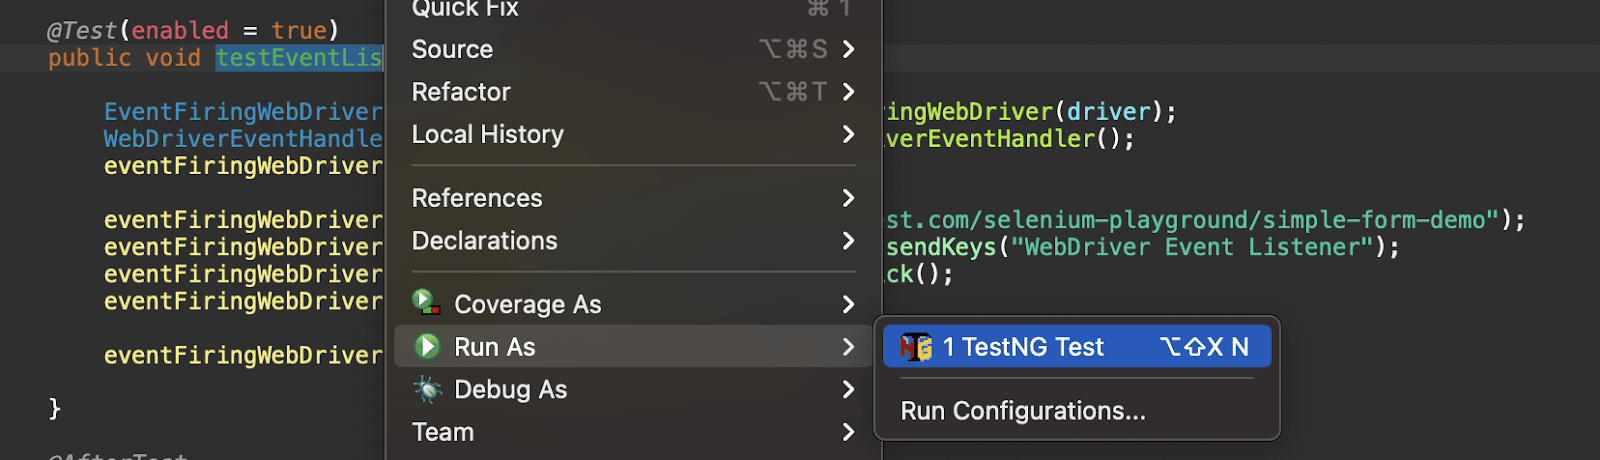1600x460 pixels.
Task: Choose Source from the context menu
Action: coord(453,49)
